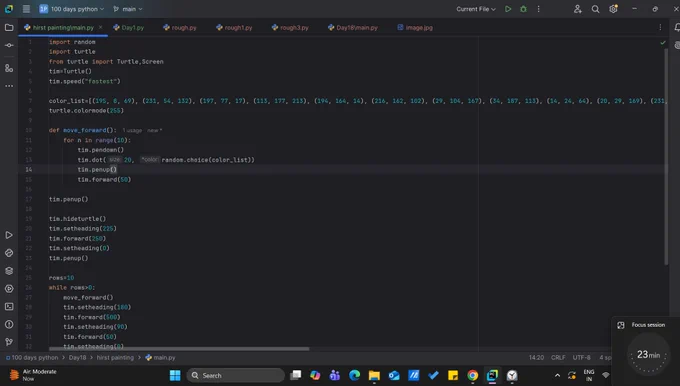Debug the current file
This screenshot has height=386, width=680.
click(523, 9)
